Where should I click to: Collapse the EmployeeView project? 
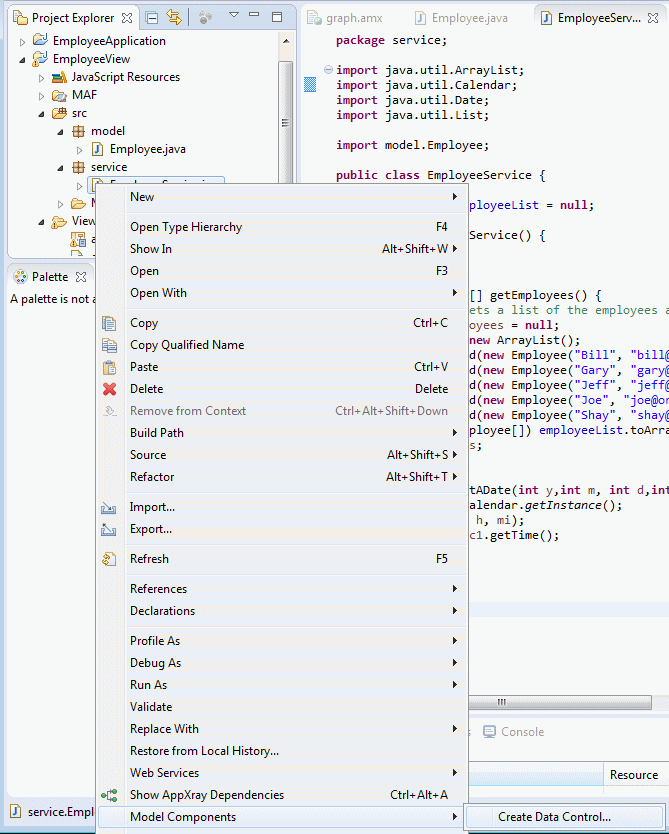coord(22,60)
